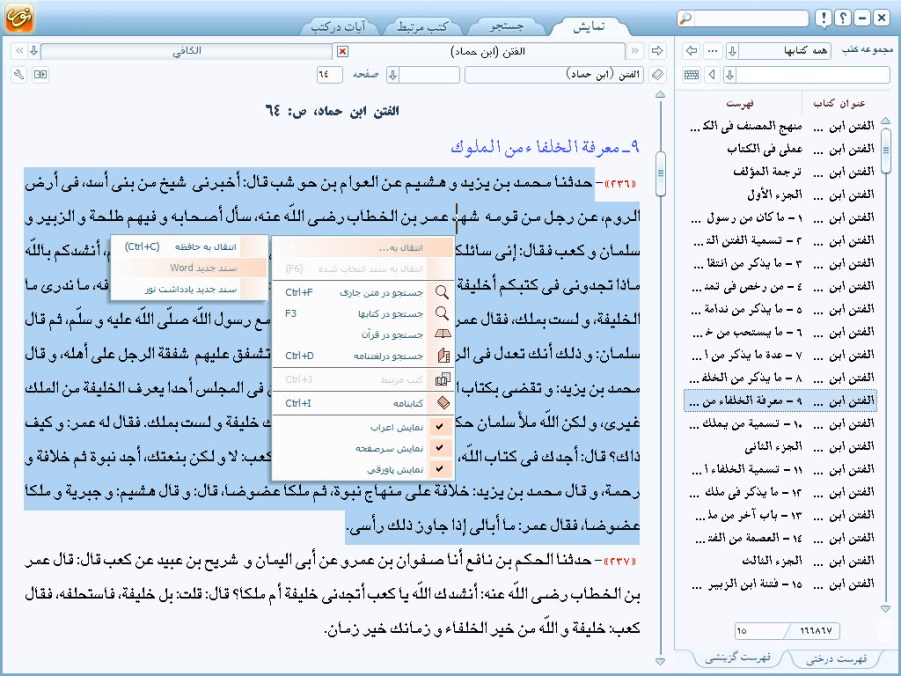Switch to the نمایش tab
Screen dimensions: 901x676
tap(588, 26)
